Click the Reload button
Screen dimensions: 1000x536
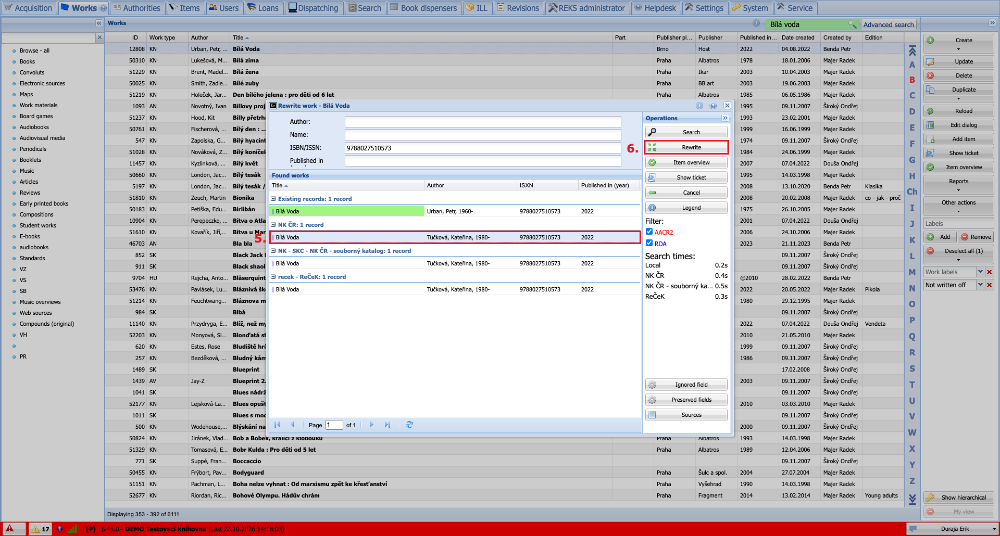[958, 111]
